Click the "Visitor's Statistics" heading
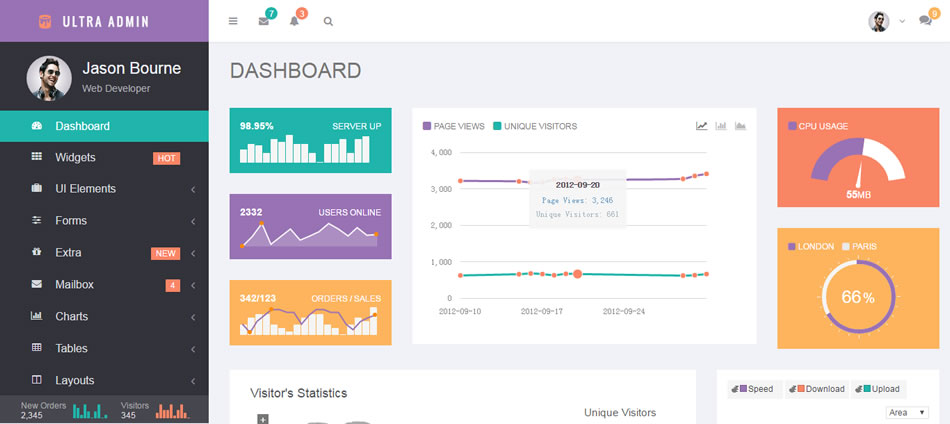Screen dimensions: 950x424 (x=299, y=393)
